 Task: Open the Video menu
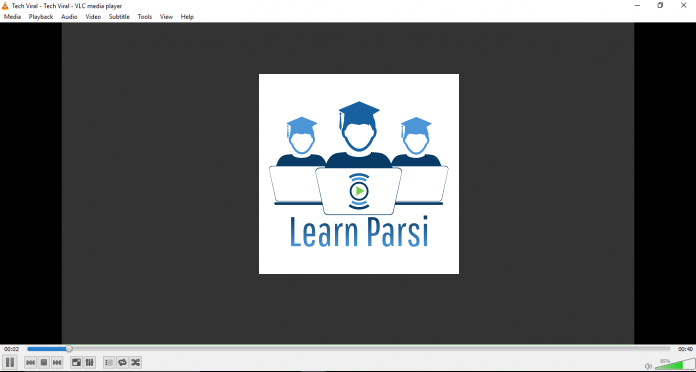[93, 17]
